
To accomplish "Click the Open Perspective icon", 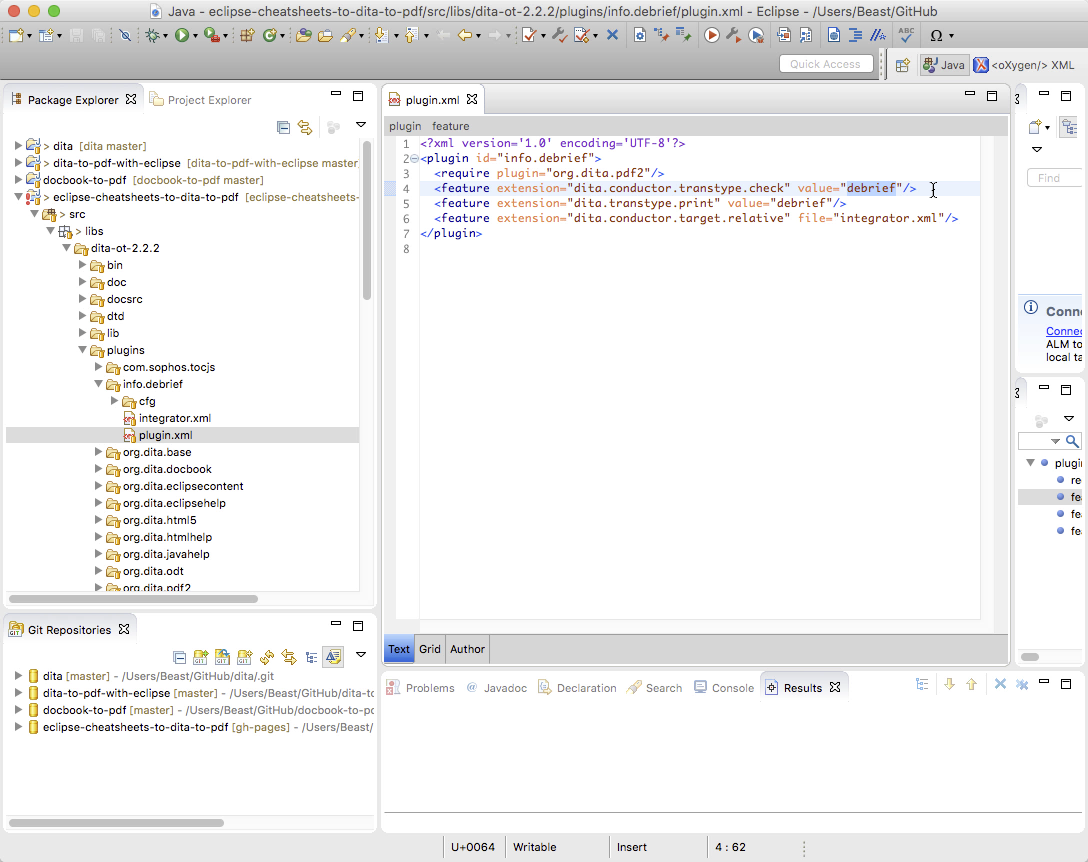I will tap(902, 65).
